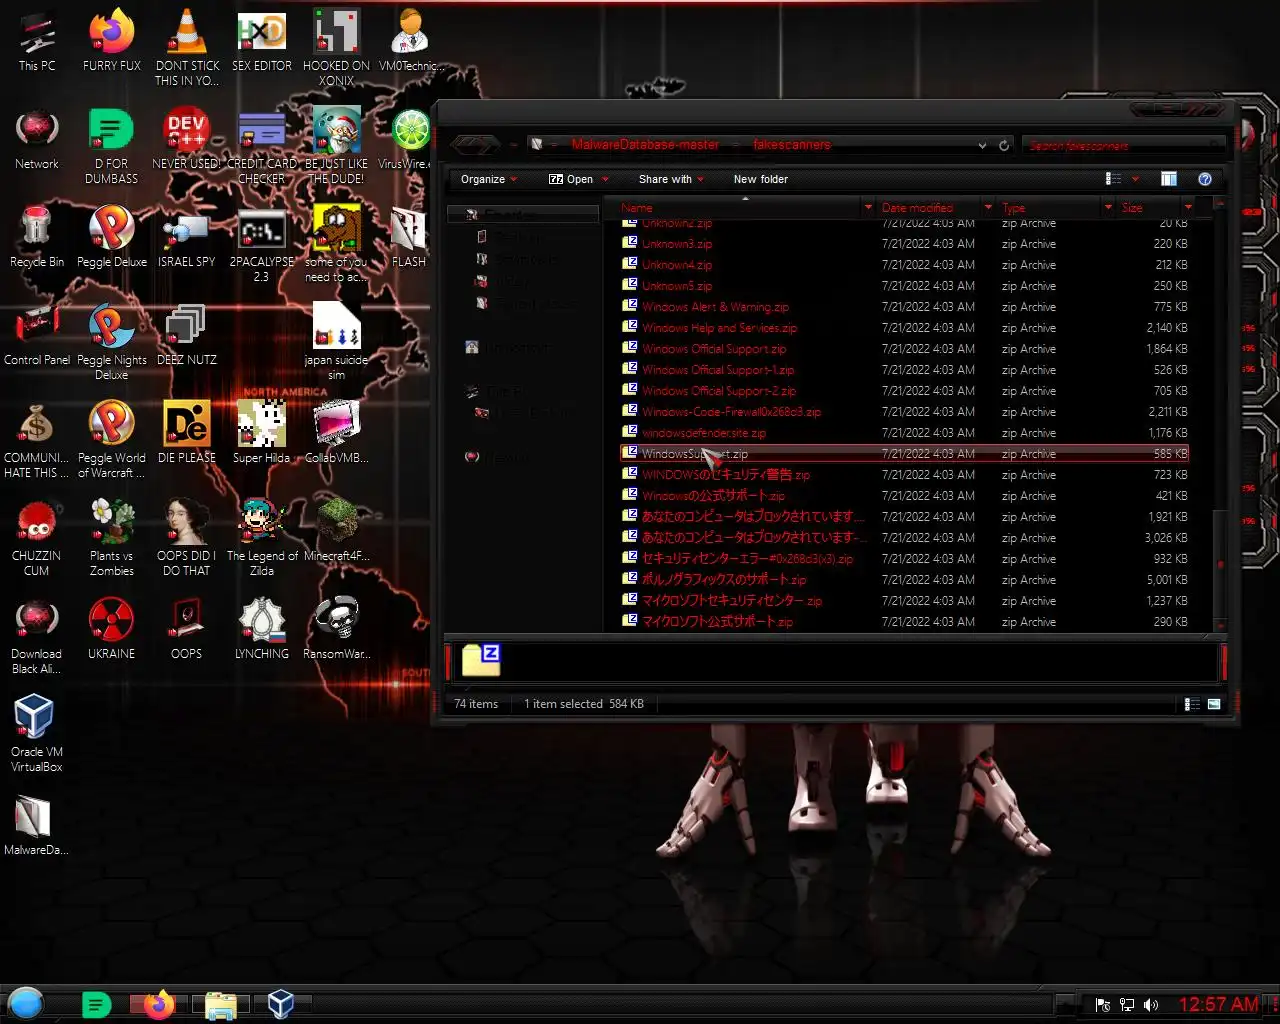The width and height of the screenshot is (1280, 1024).
Task: Open the SEX EDITOR HxD shortcut
Action: pyautogui.click(x=262, y=42)
